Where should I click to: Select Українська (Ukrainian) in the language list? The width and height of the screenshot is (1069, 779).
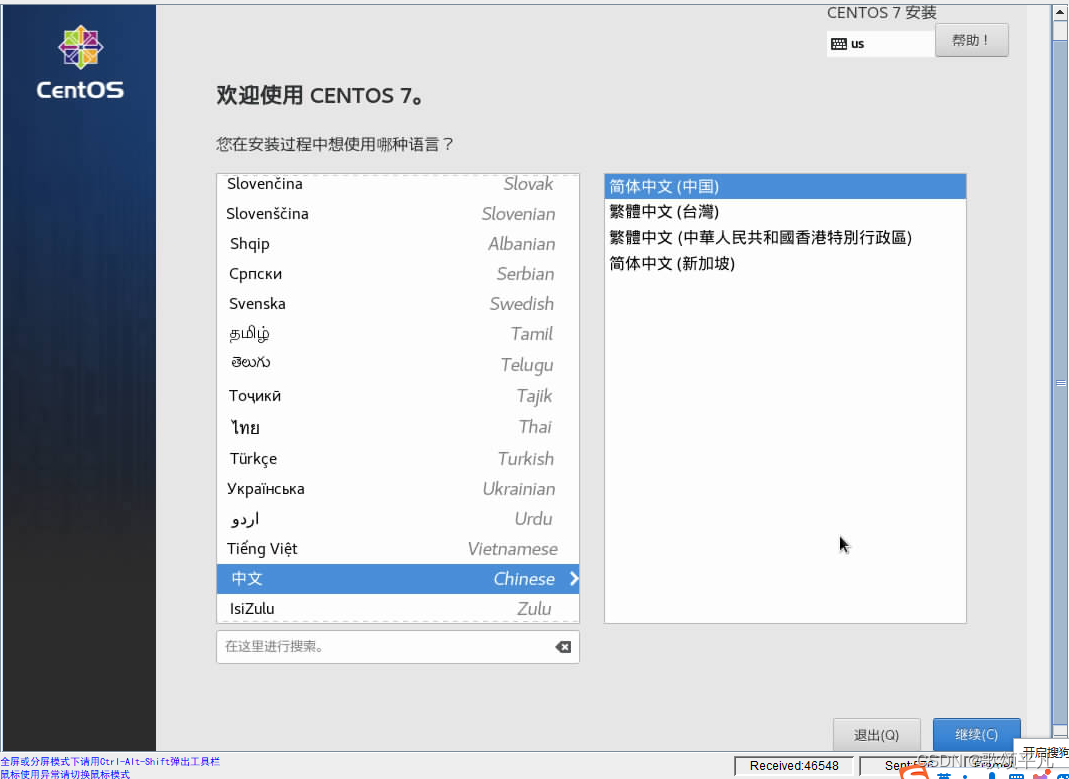[x=397, y=489]
